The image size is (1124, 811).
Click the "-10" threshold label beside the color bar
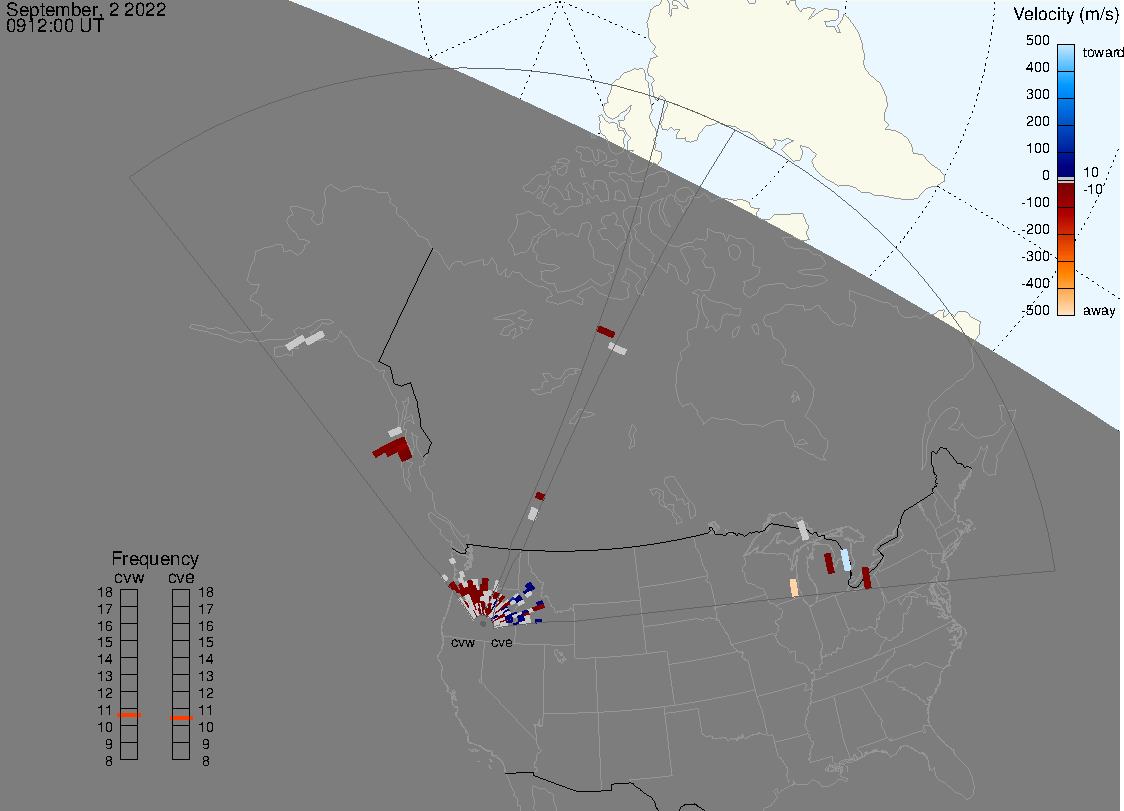click(1093, 189)
